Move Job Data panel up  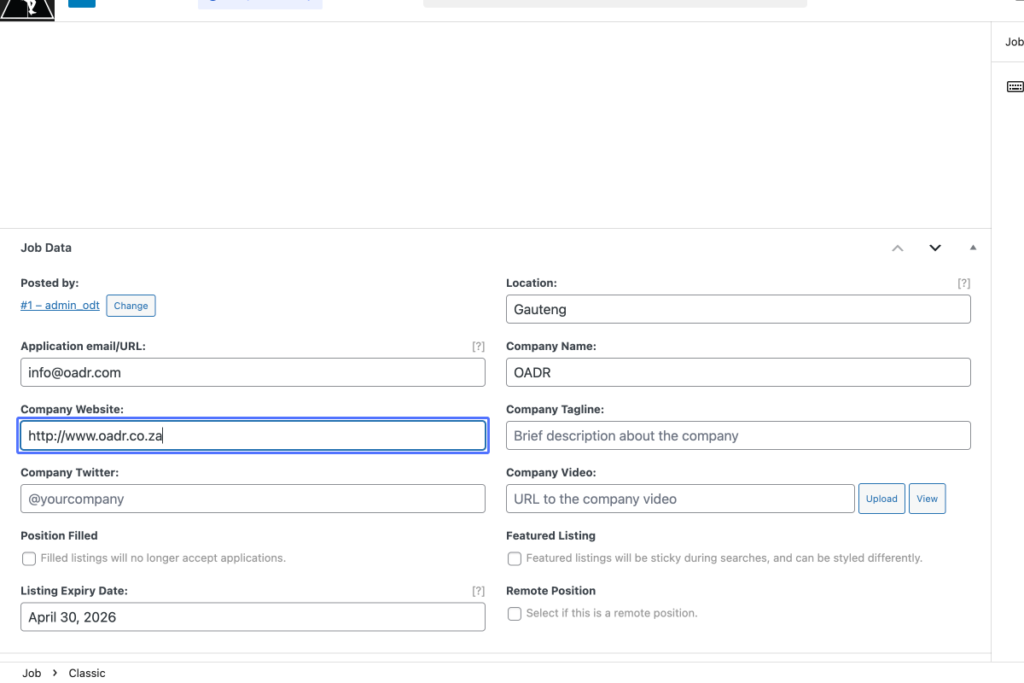(897, 248)
